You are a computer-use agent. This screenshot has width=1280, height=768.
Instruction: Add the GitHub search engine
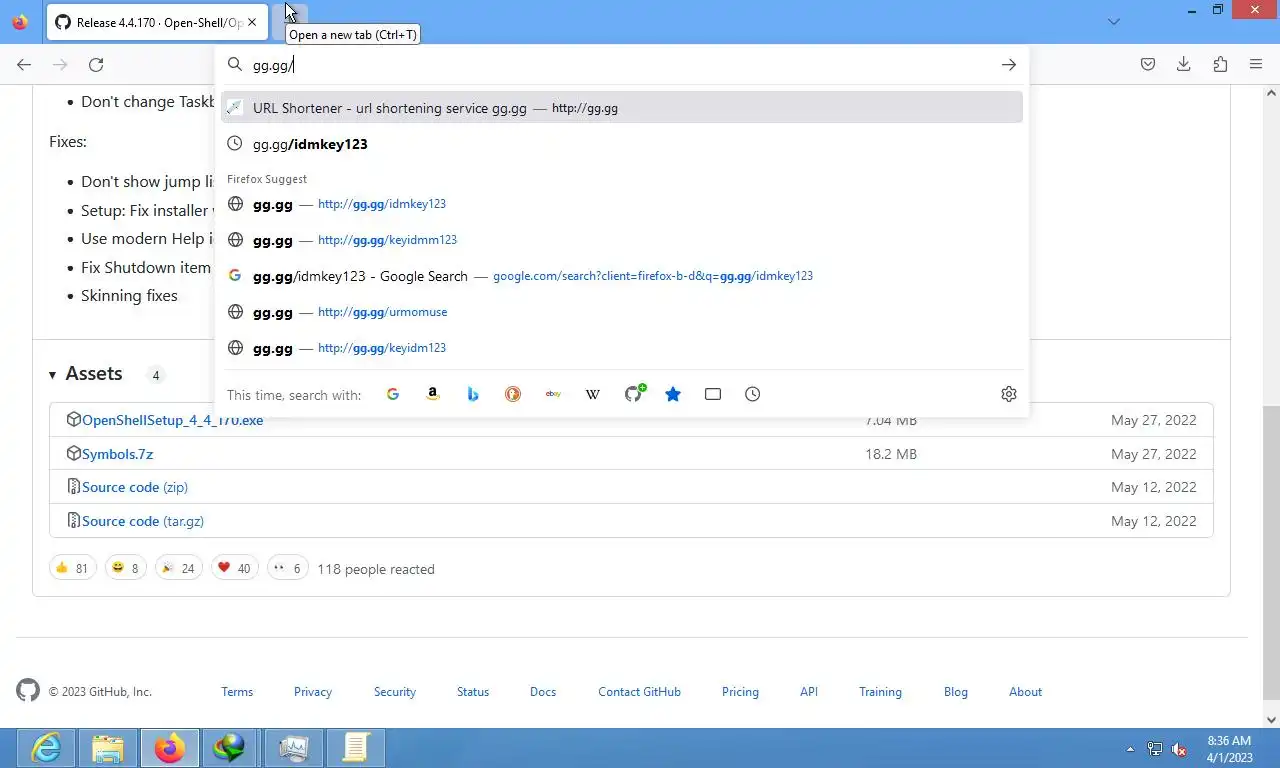tap(634, 394)
